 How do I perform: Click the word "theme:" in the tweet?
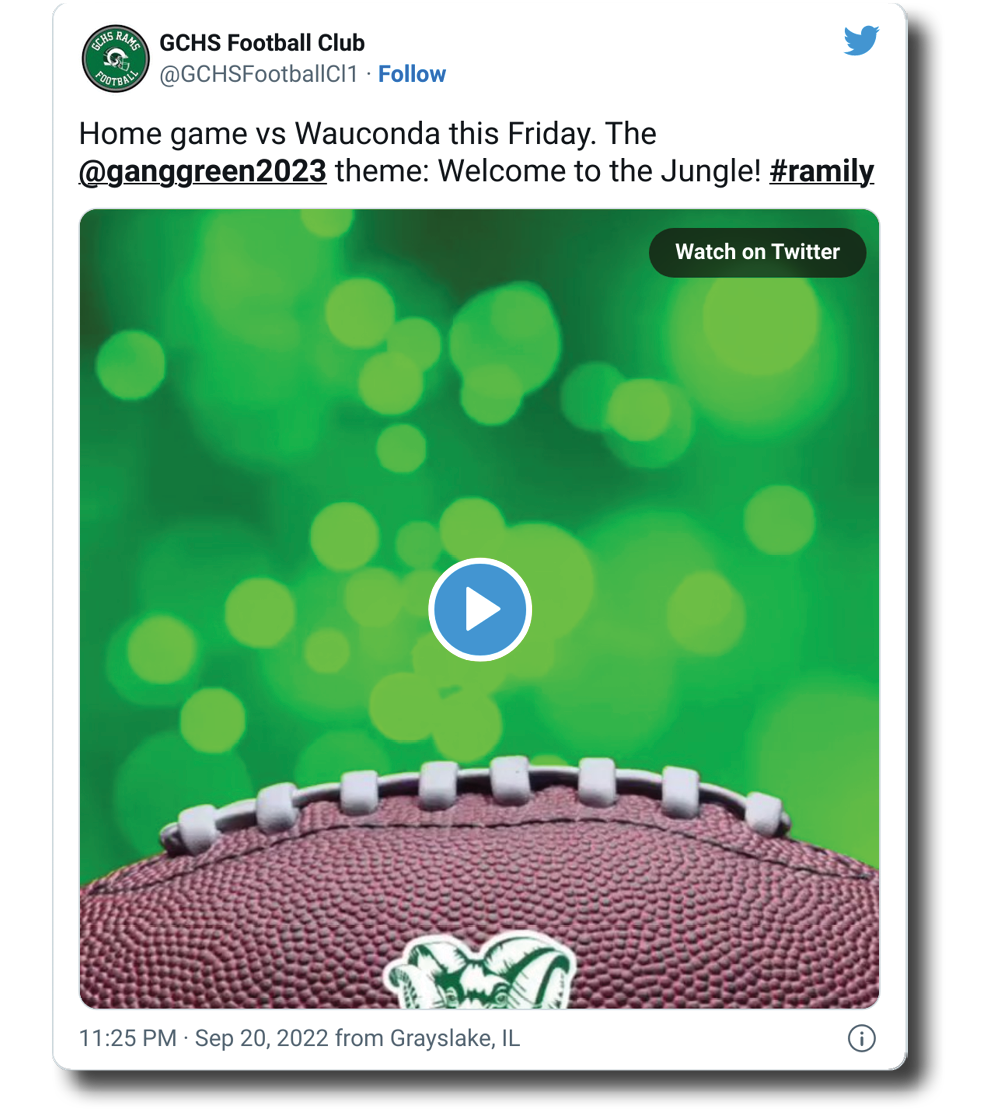(382, 171)
